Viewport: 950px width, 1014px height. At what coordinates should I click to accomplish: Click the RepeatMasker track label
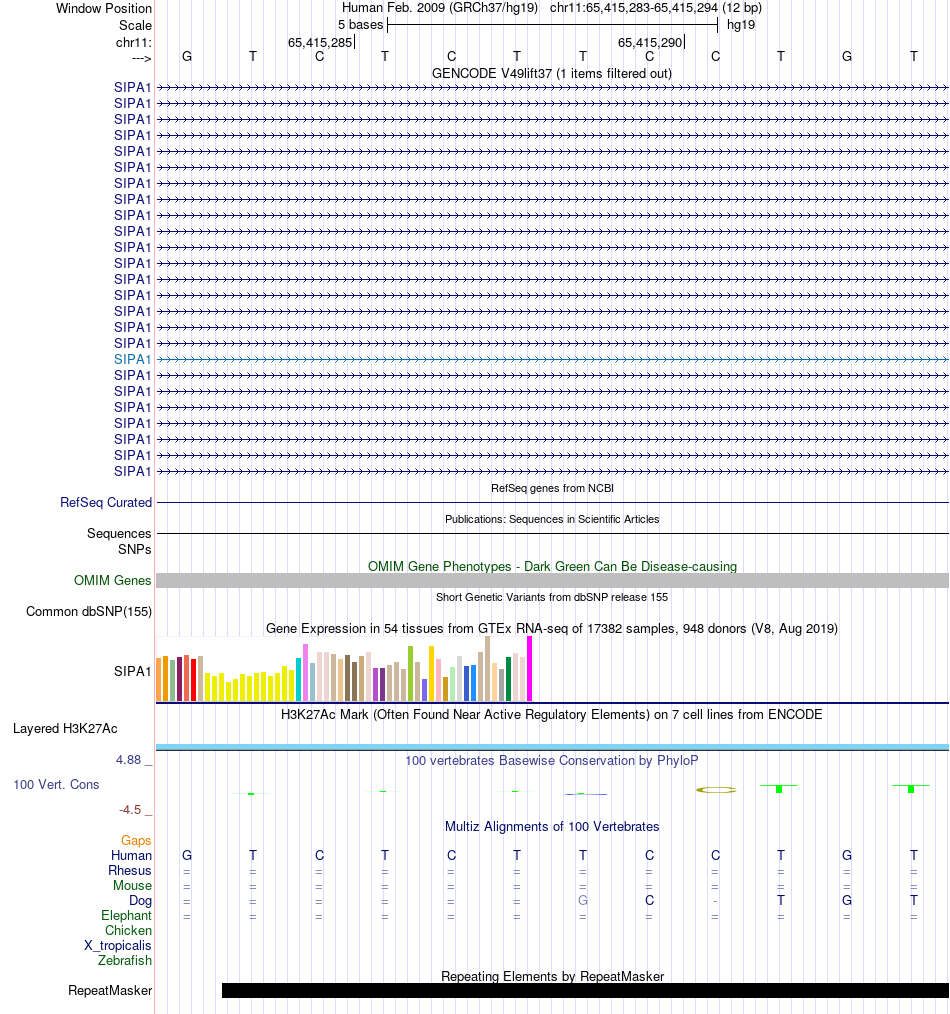[110, 991]
